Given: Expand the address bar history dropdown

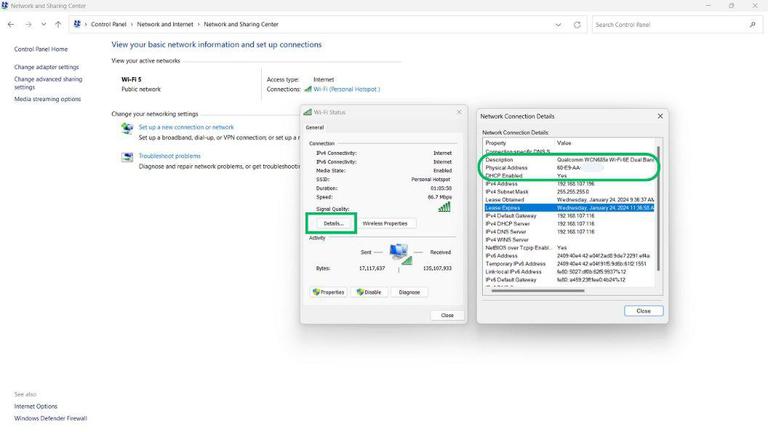Looking at the screenshot, I should [558, 24].
